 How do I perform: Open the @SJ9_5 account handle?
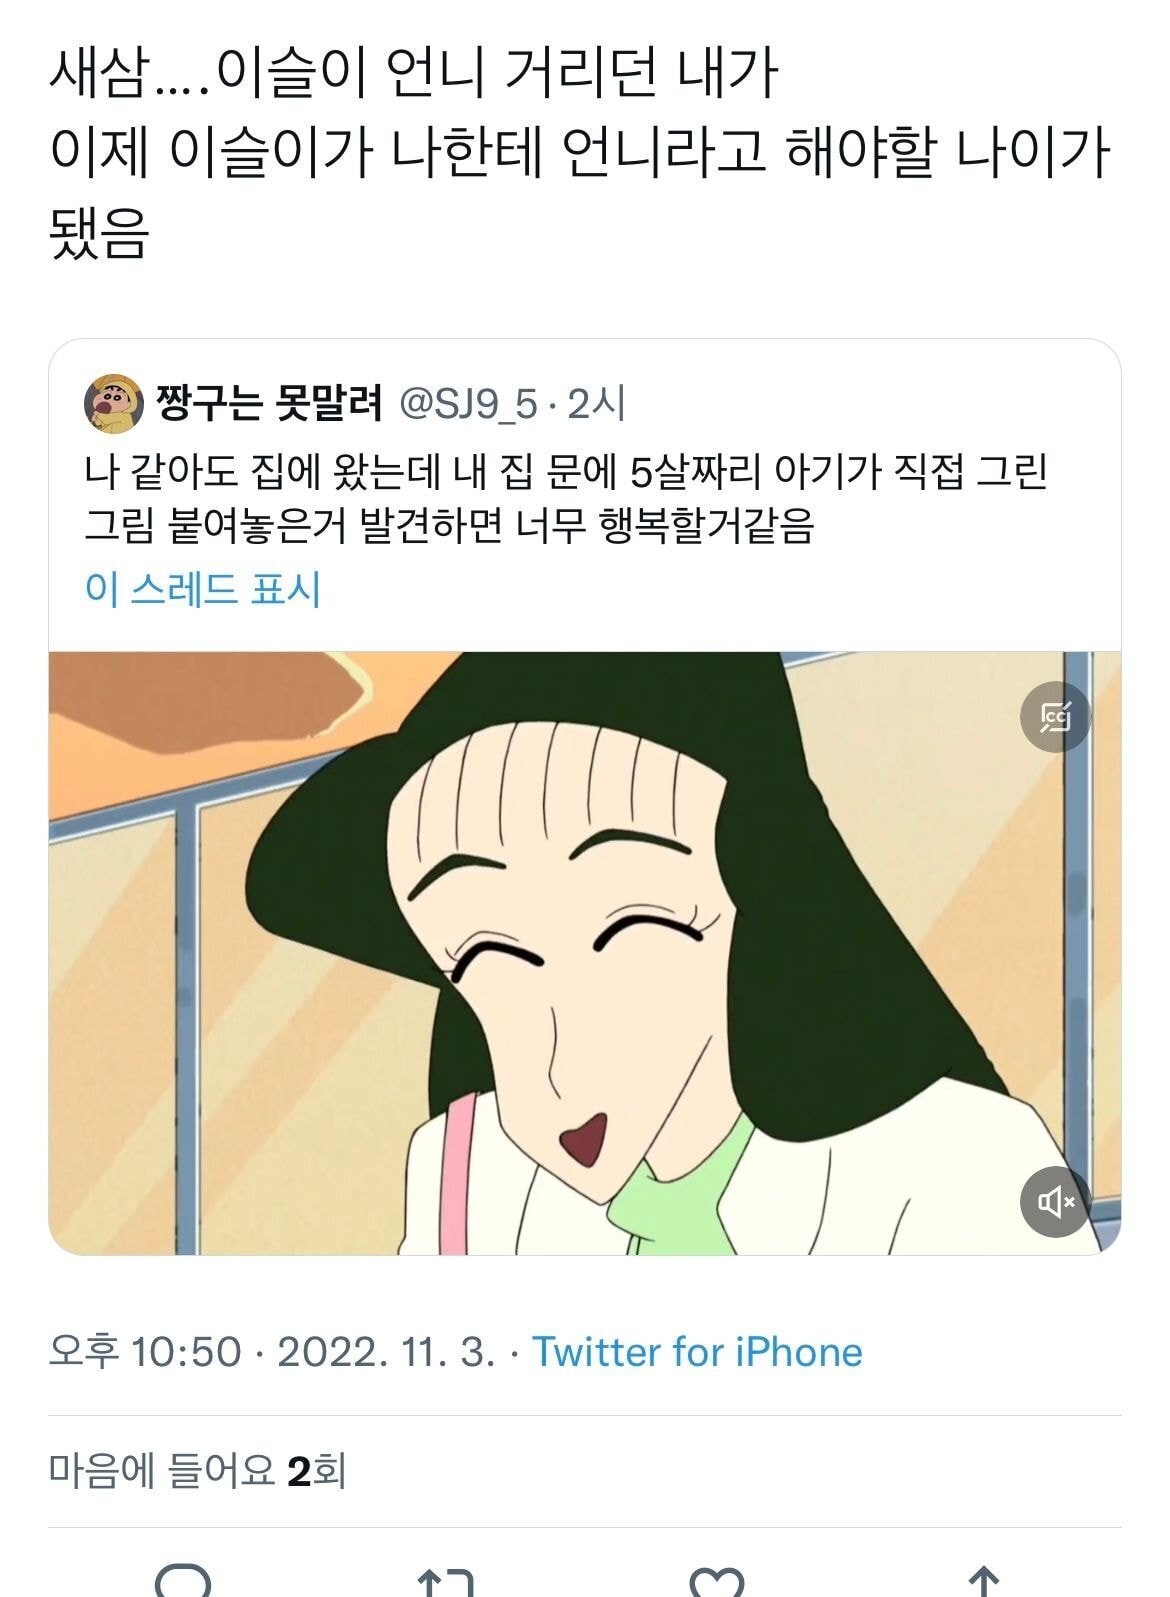pos(468,404)
